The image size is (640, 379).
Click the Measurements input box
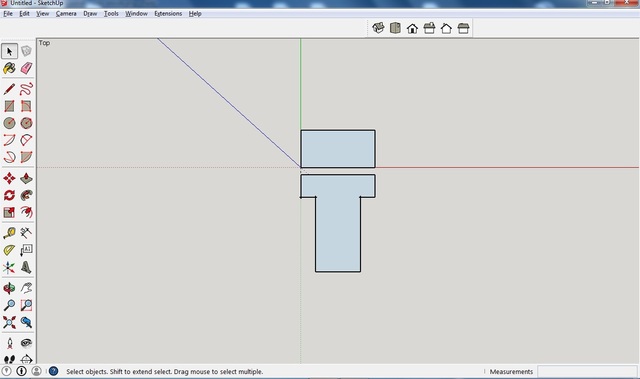coord(587,371)
